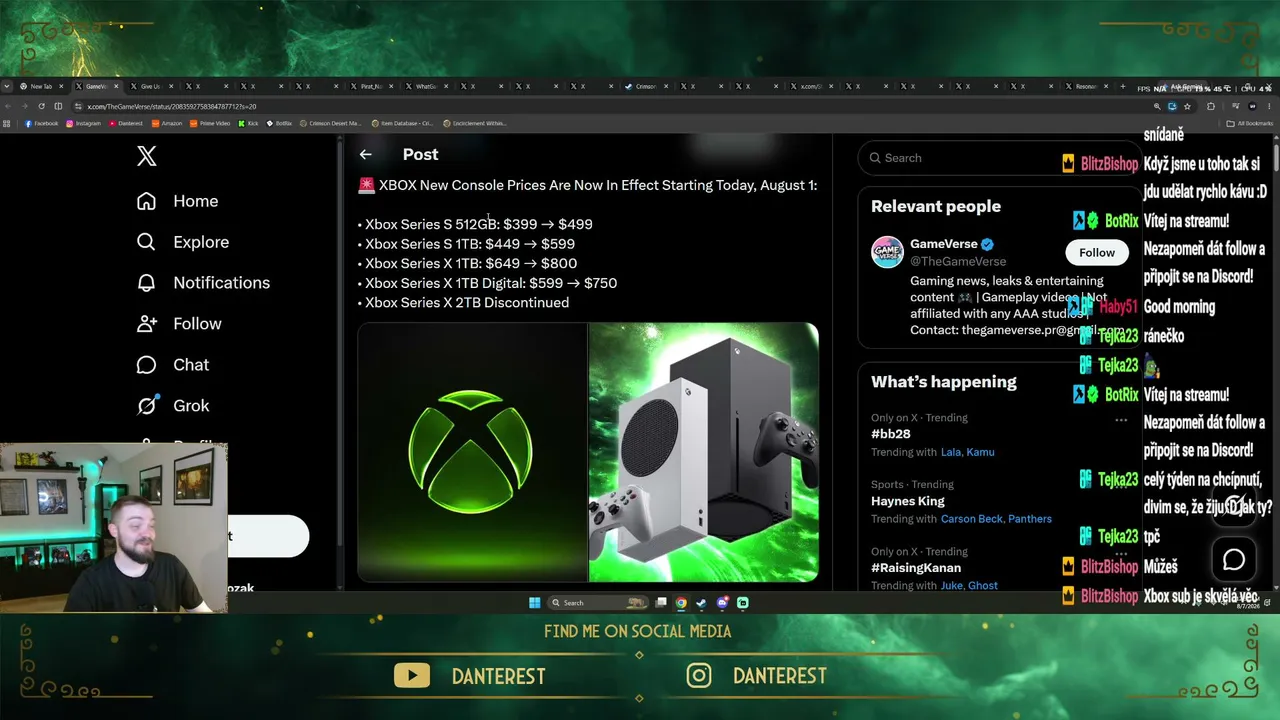The width and height of the screenshot is (1280, 720).
Task: Close the New Tab tab
Action: (x=62, y=87)
